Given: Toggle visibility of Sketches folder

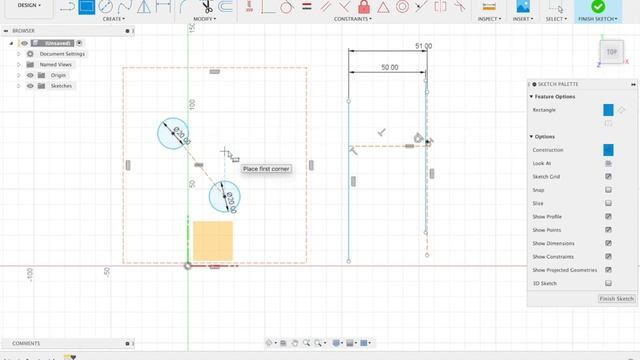Looking at the screenshot, I should 30,86.
